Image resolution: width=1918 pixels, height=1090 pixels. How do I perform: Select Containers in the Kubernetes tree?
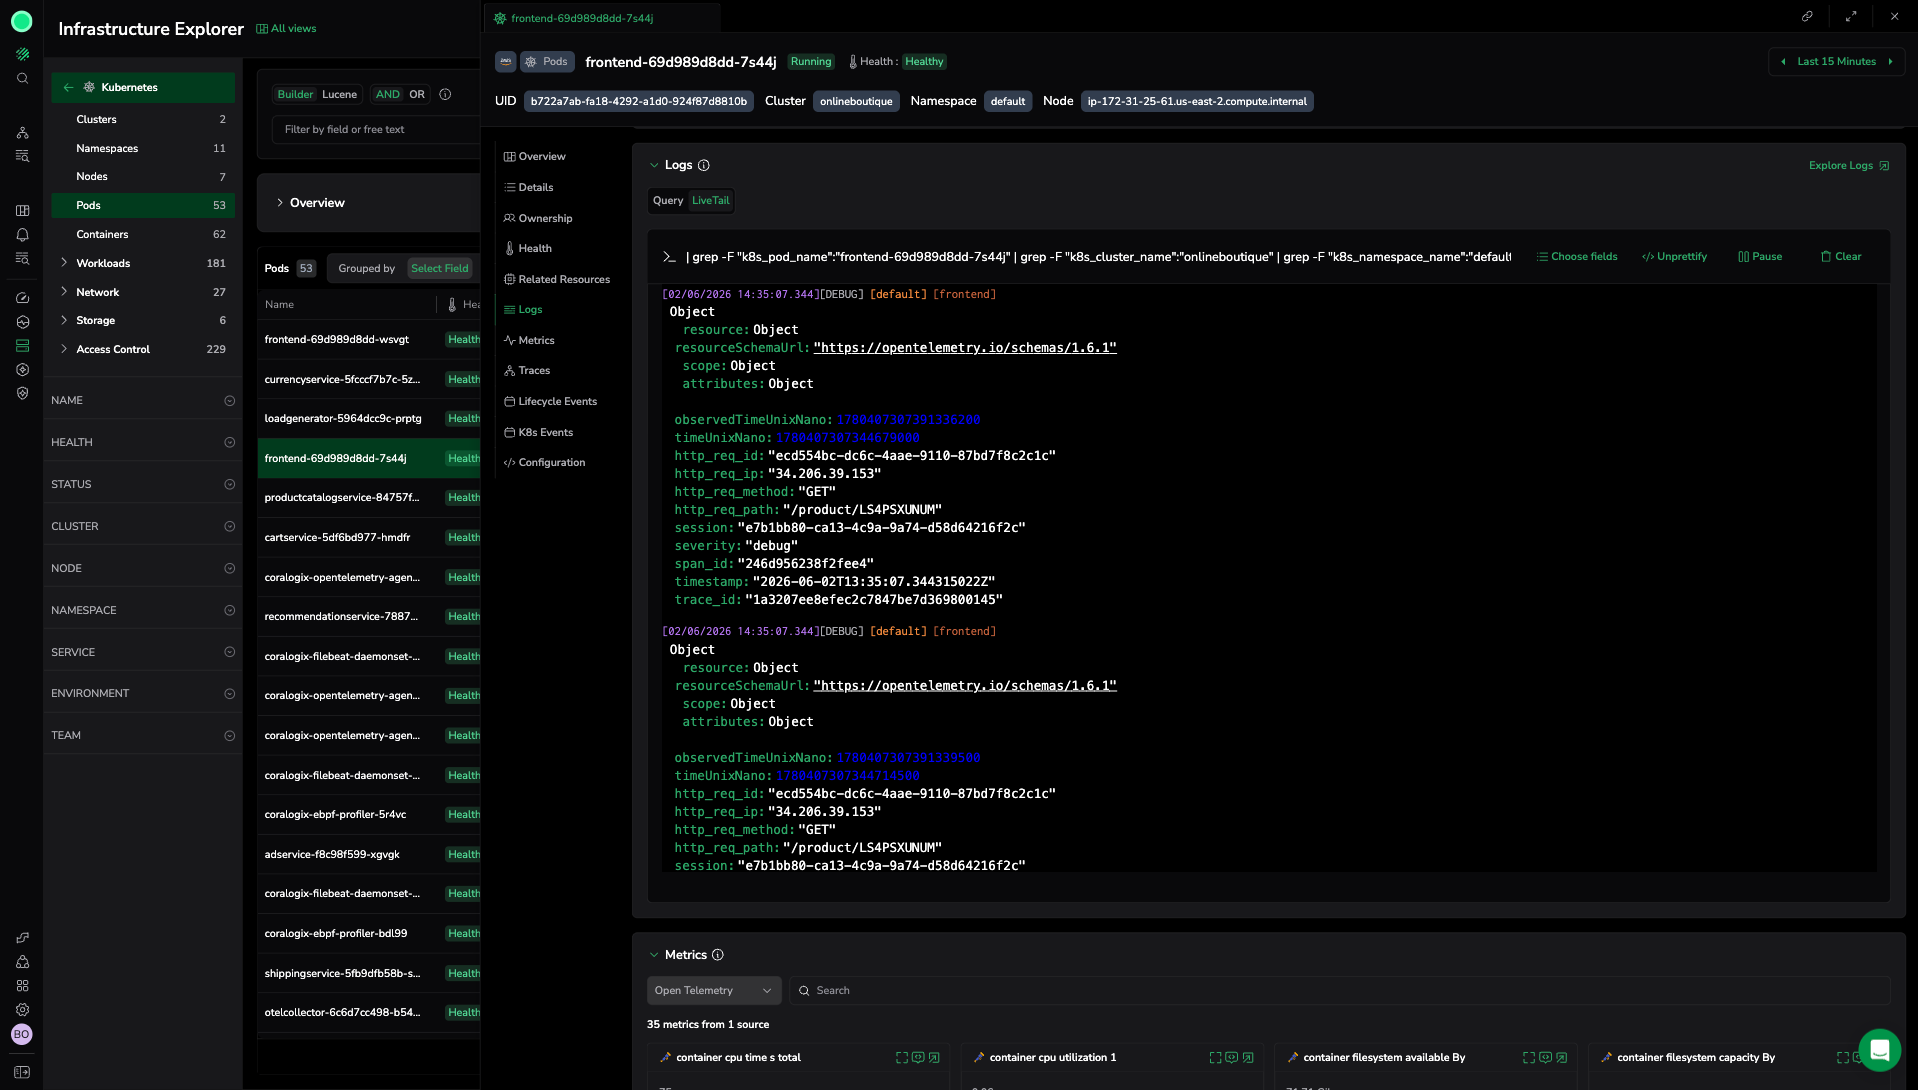[x=143, y=235]
